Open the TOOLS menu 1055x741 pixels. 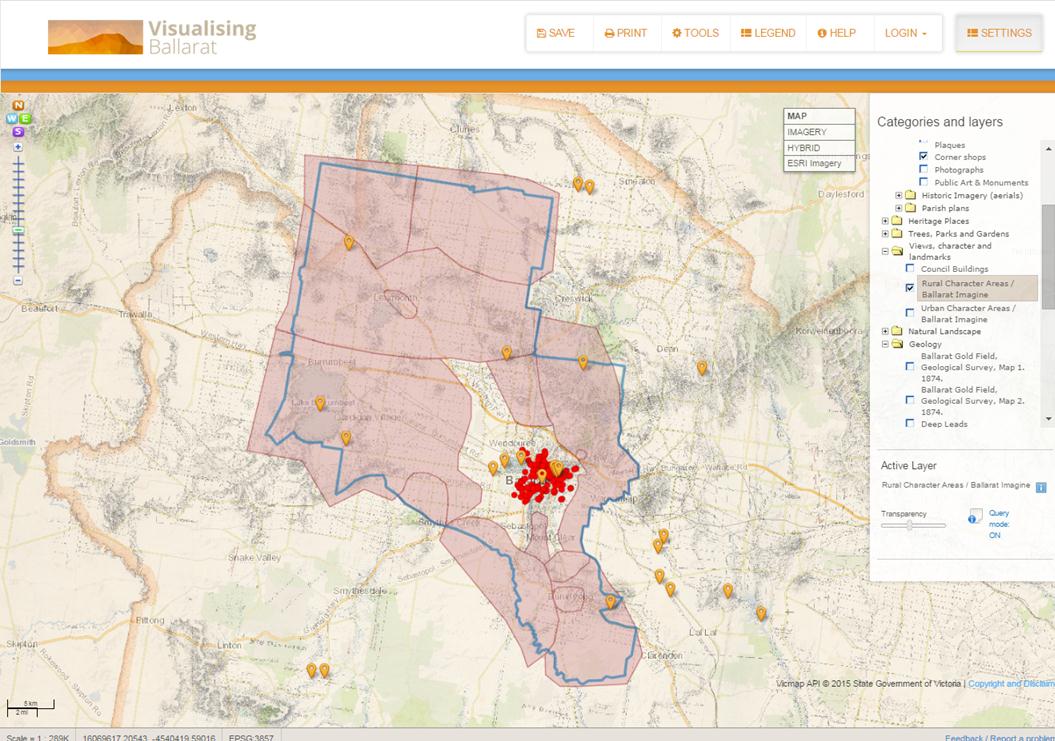click(695, 33)
